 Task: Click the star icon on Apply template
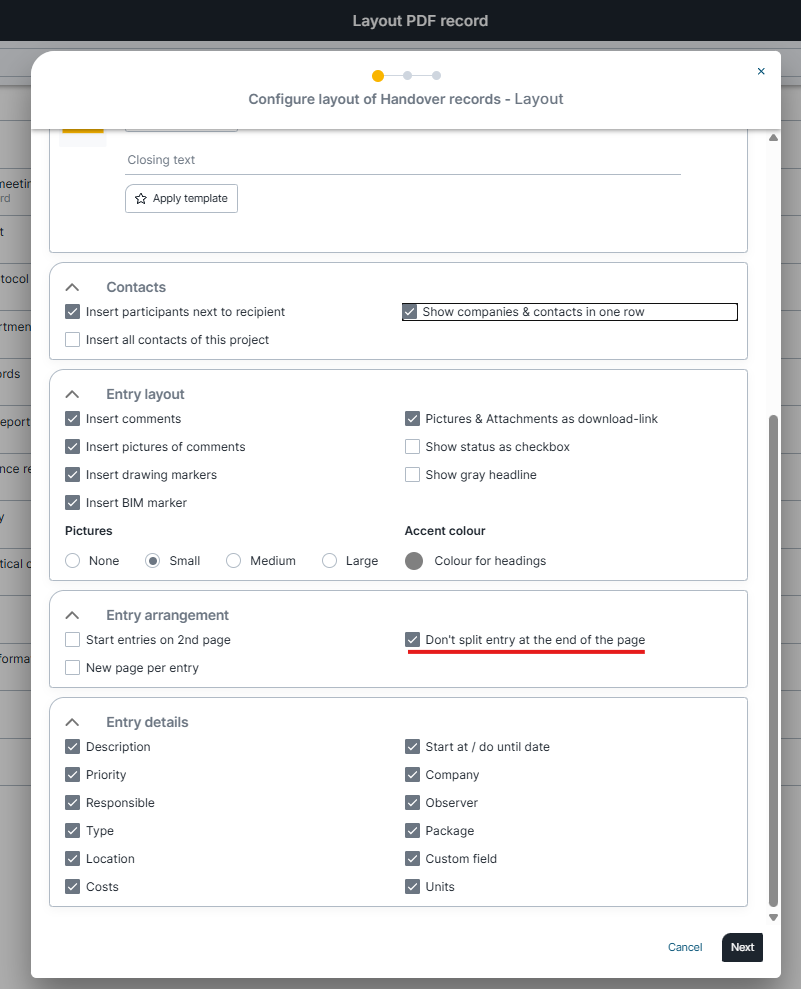(x=141, y=199)
